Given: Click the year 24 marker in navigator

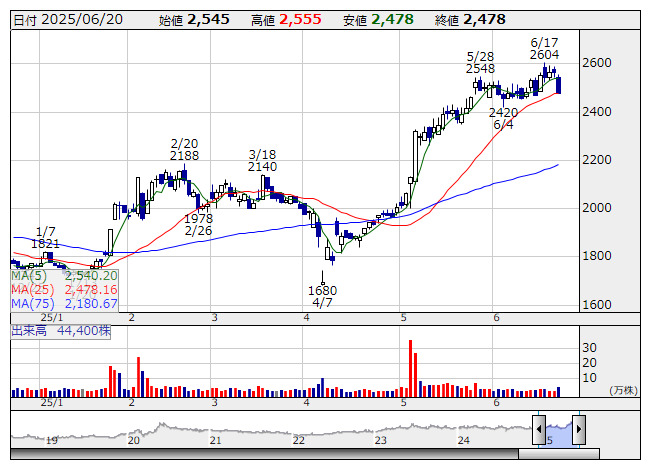Looking at the screenshot, I should pyautogui.click(x=464, y=440).
